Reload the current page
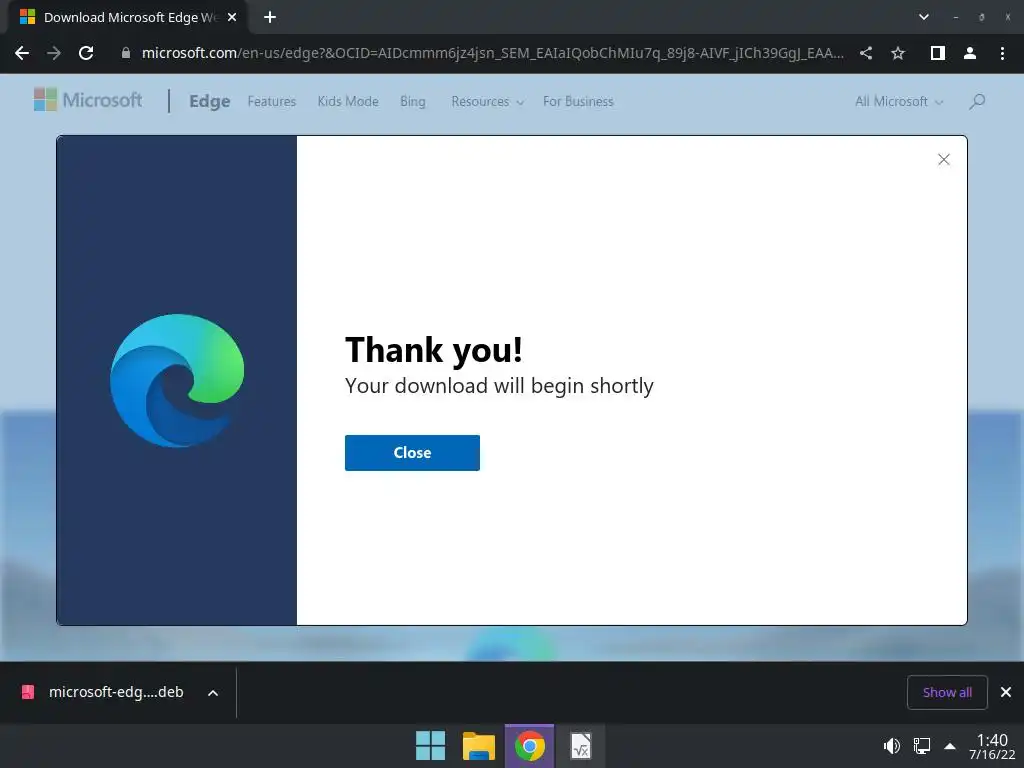The height and width of the screenshot is (768, 1024). click(x=86, y=54)
